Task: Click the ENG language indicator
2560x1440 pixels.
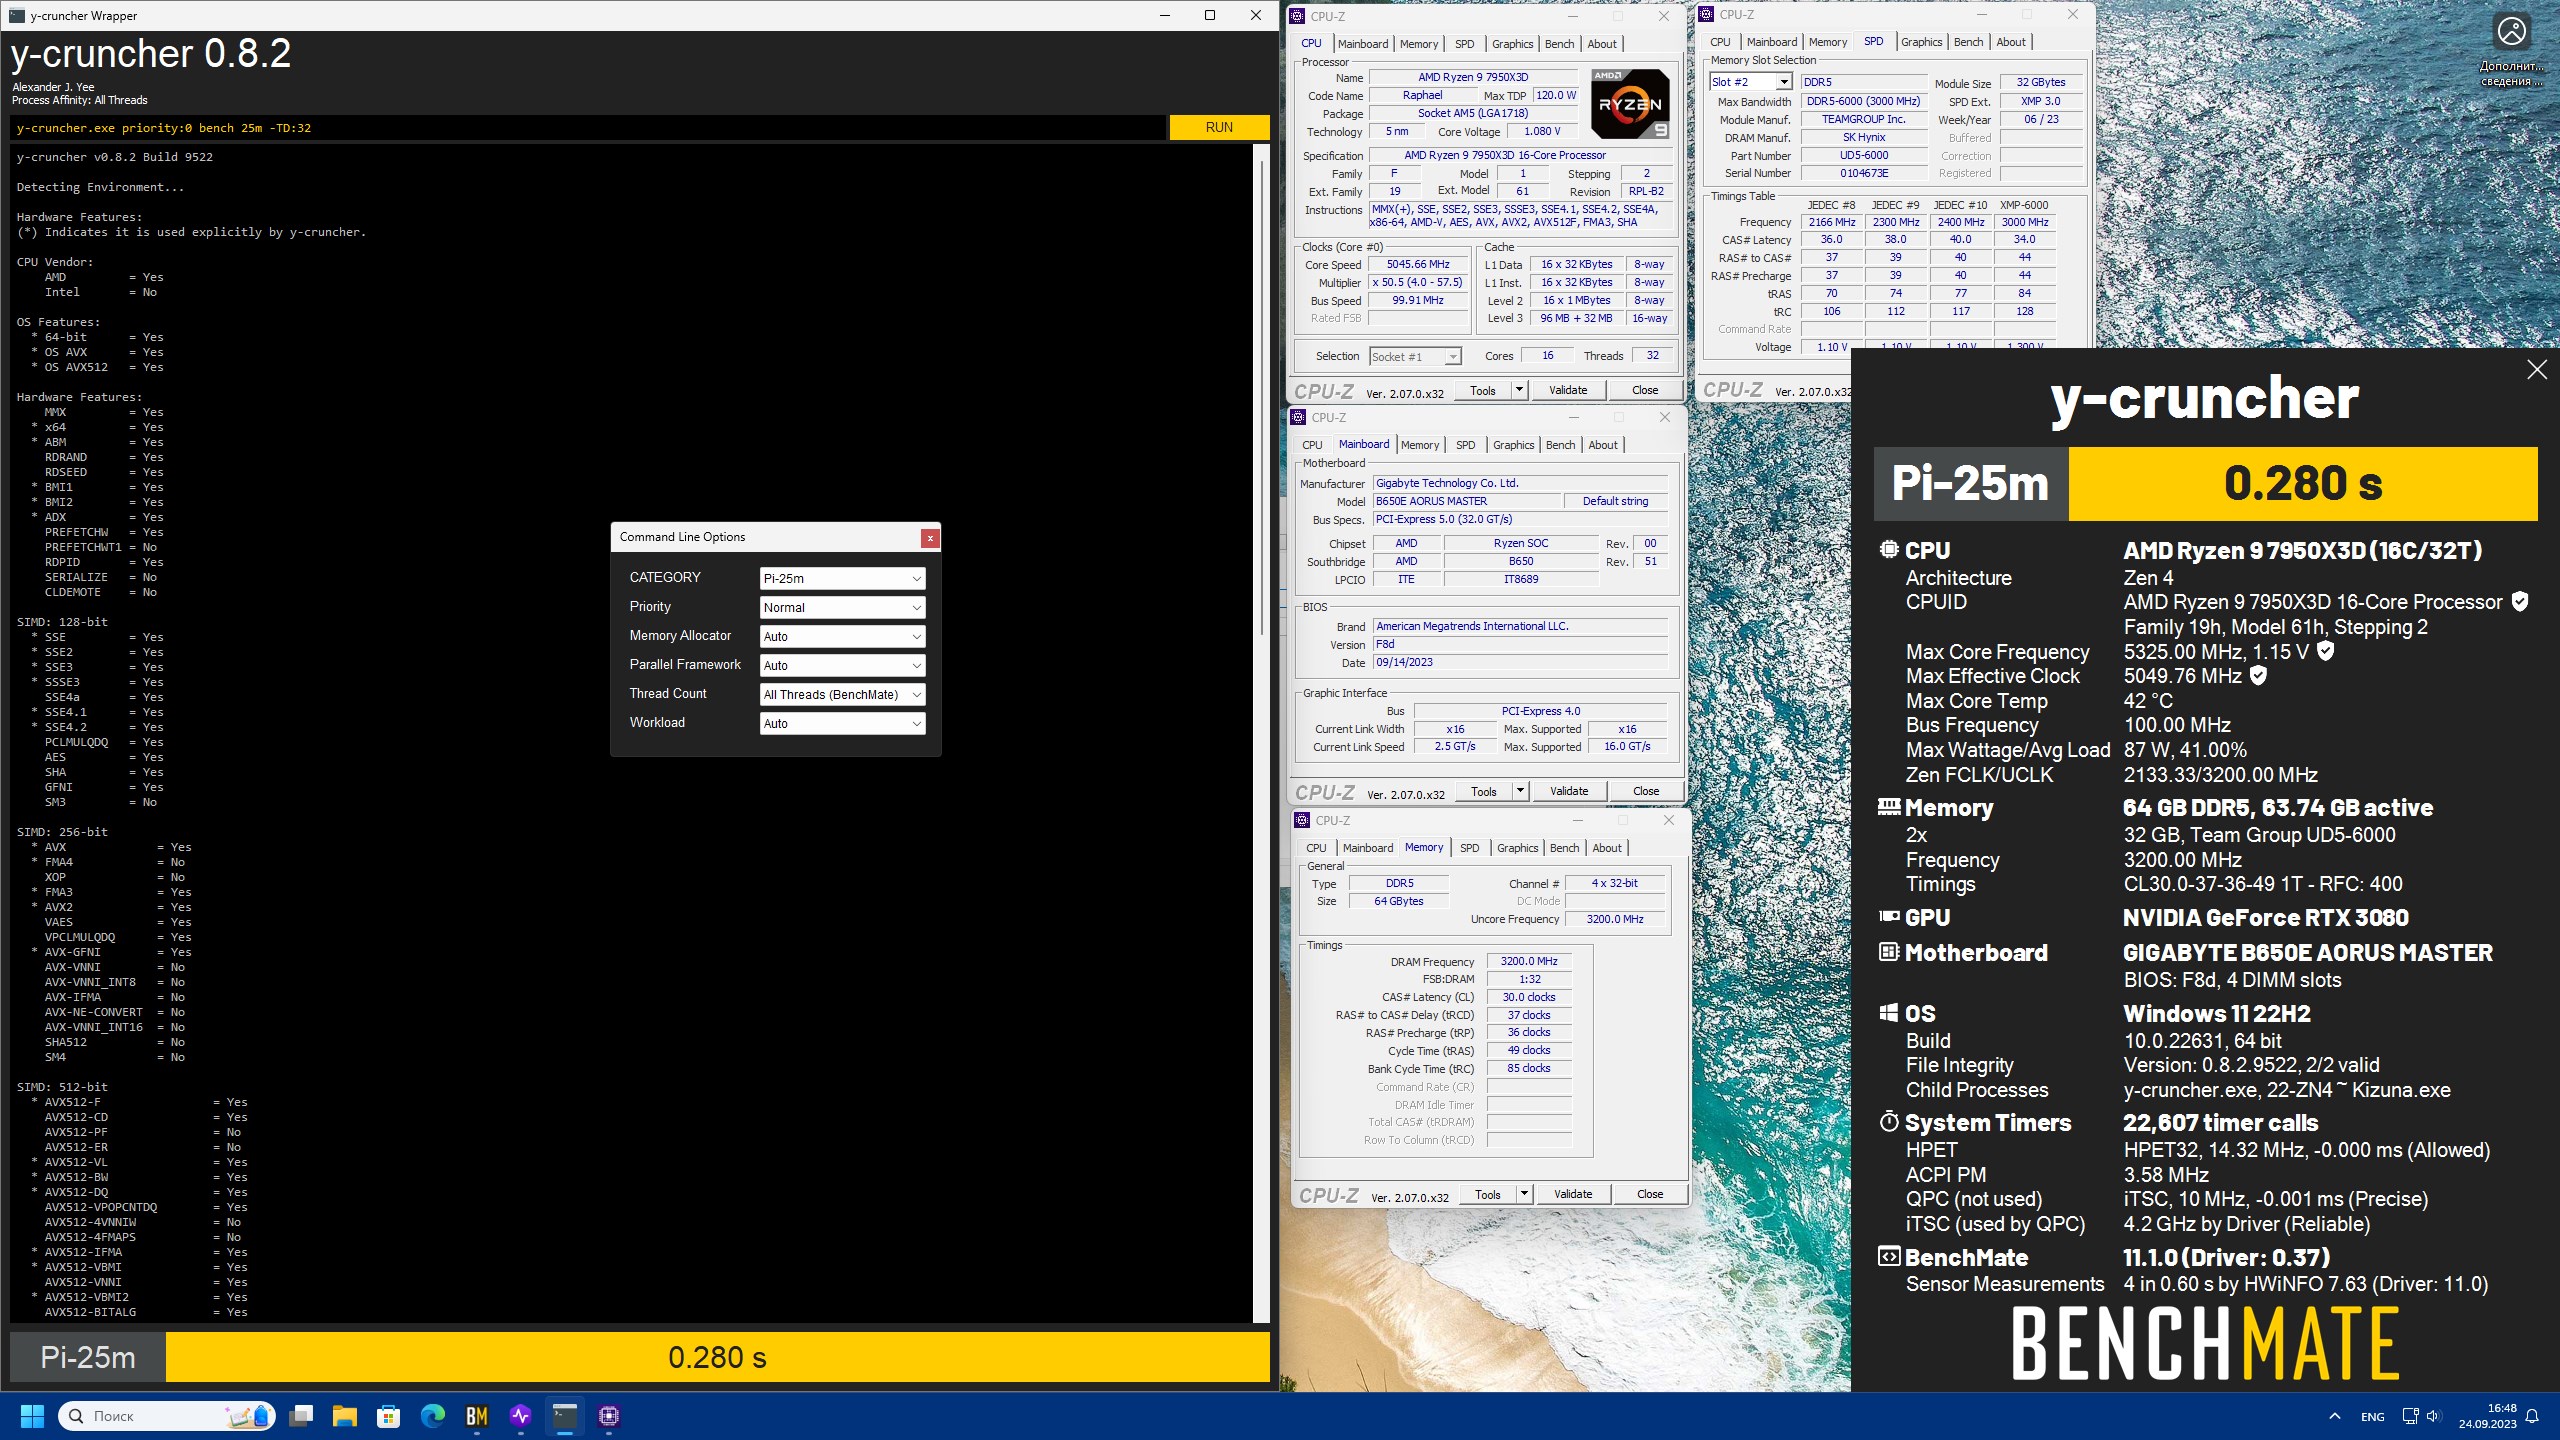Action: click(2372, 1417)
